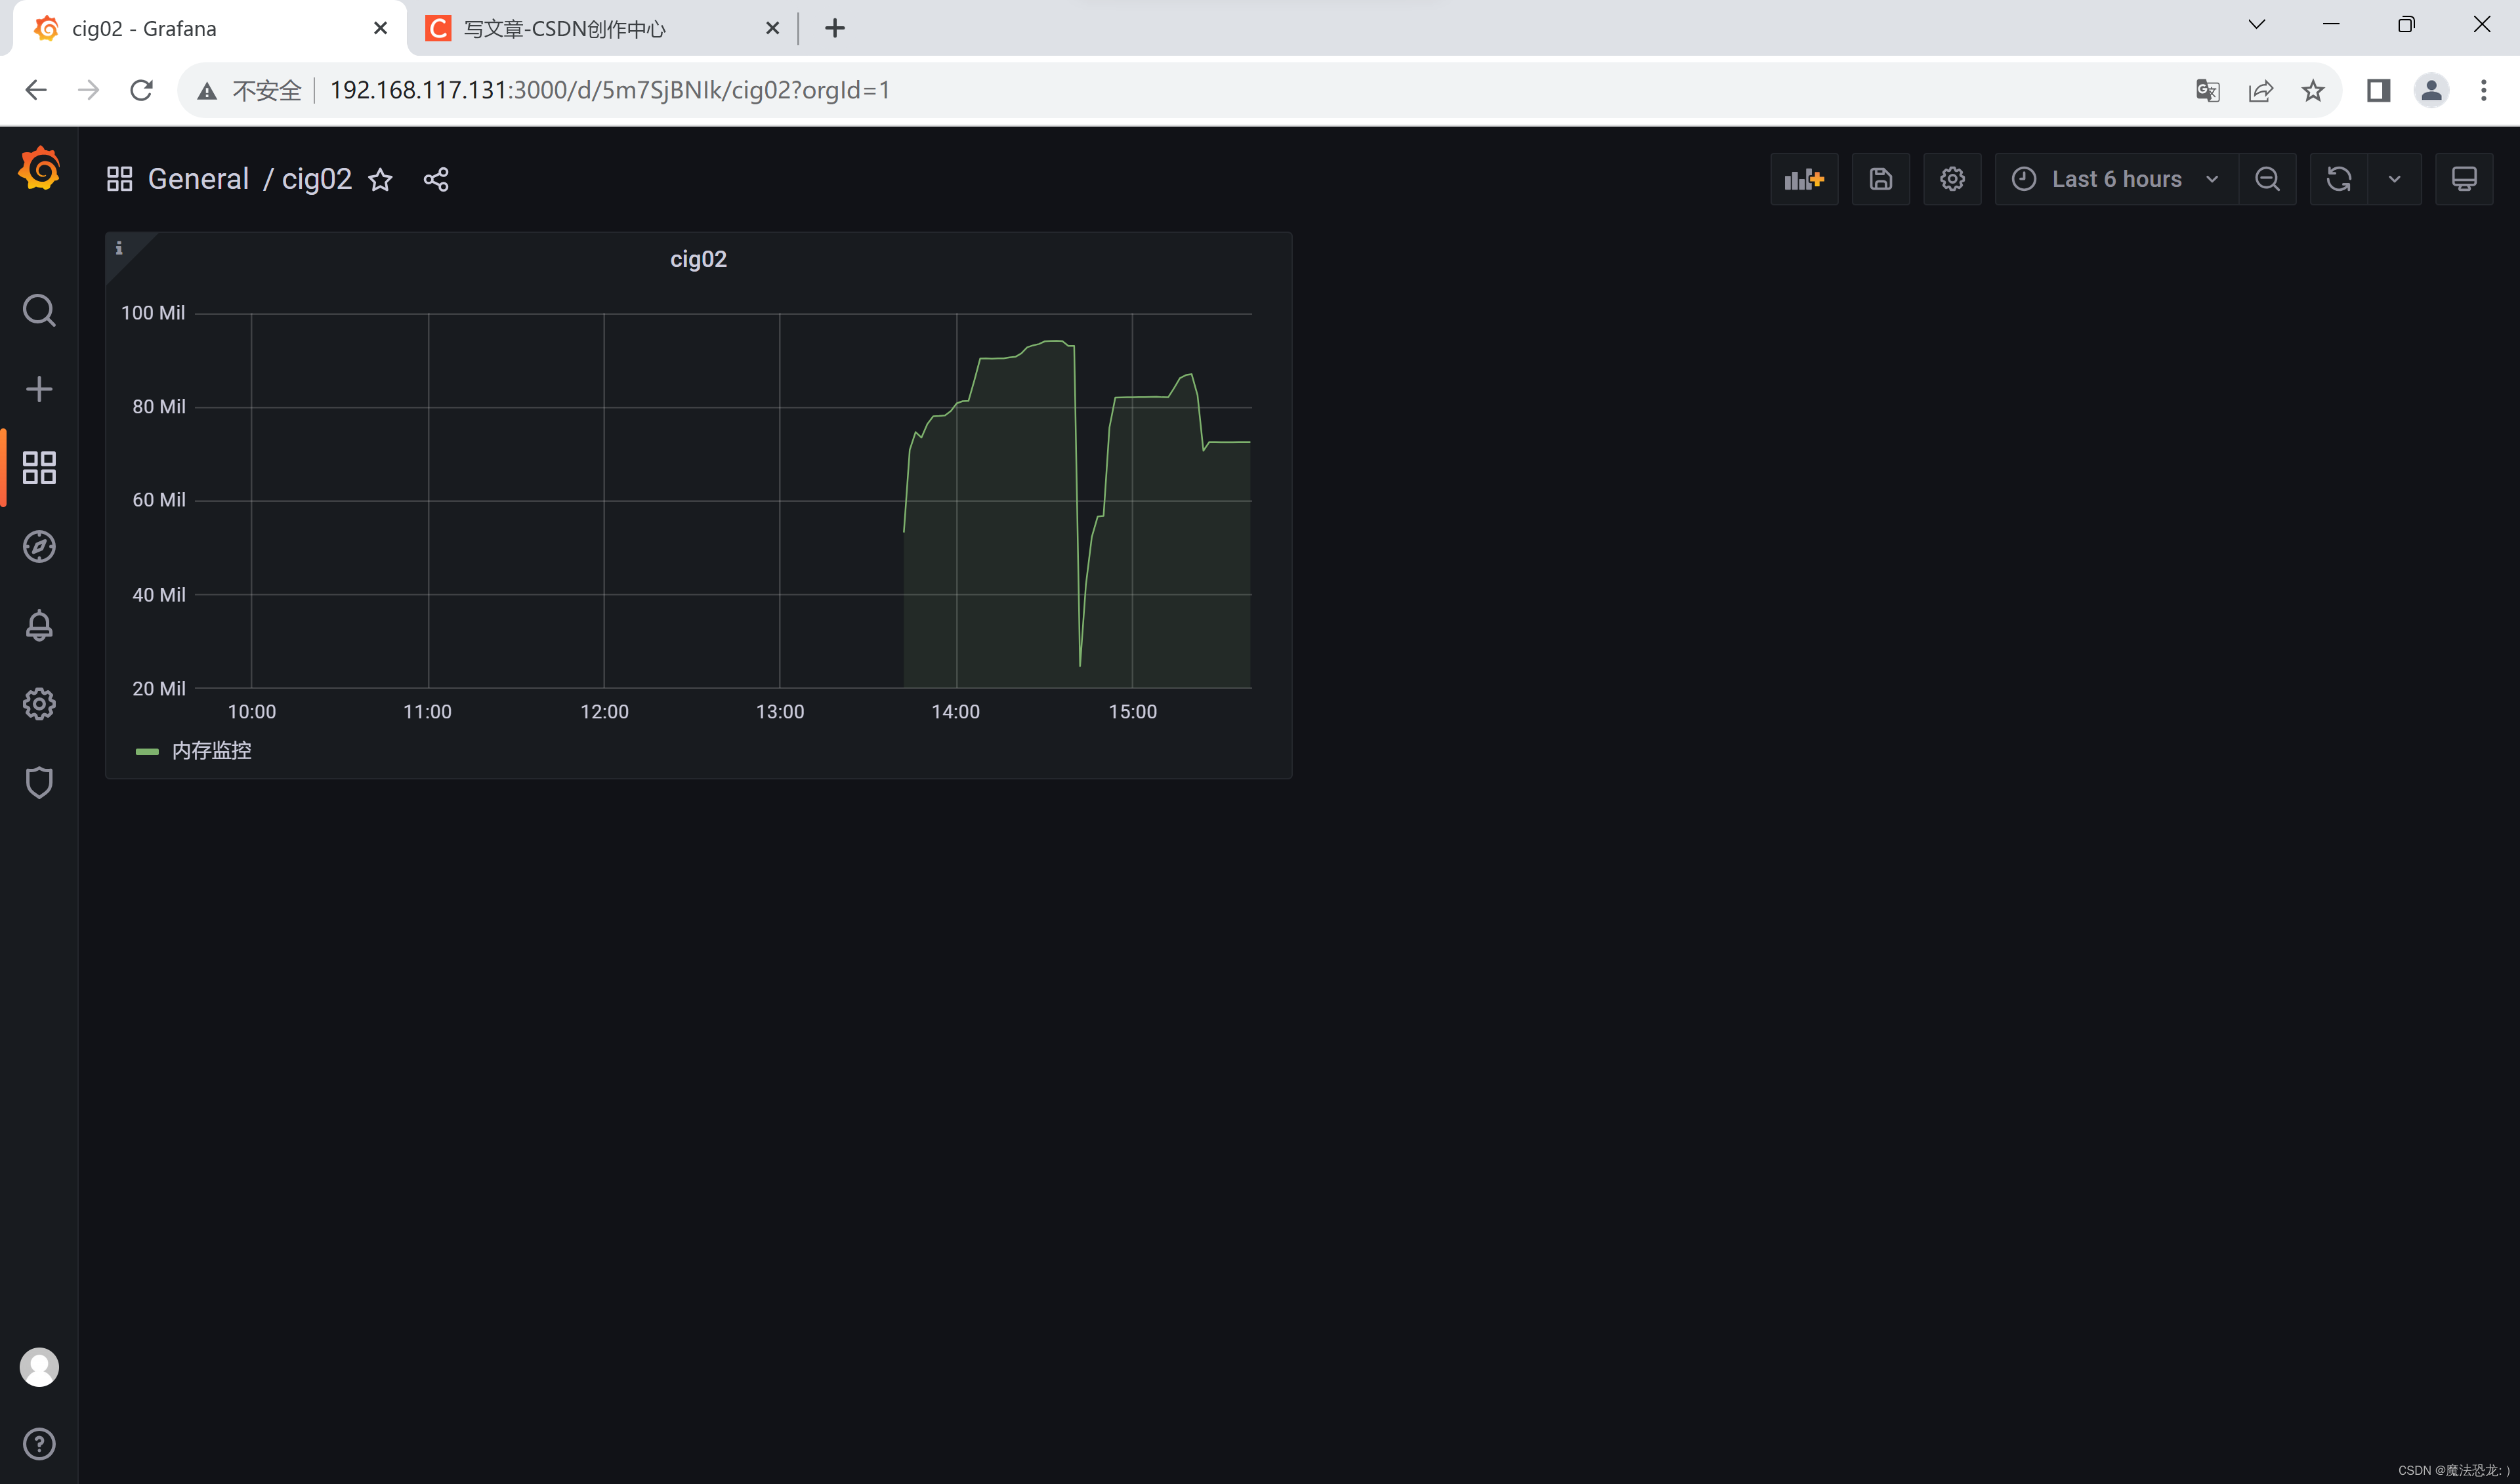This screenshot has width=2520, height=1484.
Task: Open the Alerting panel
Action: click(x=39, y=625)
